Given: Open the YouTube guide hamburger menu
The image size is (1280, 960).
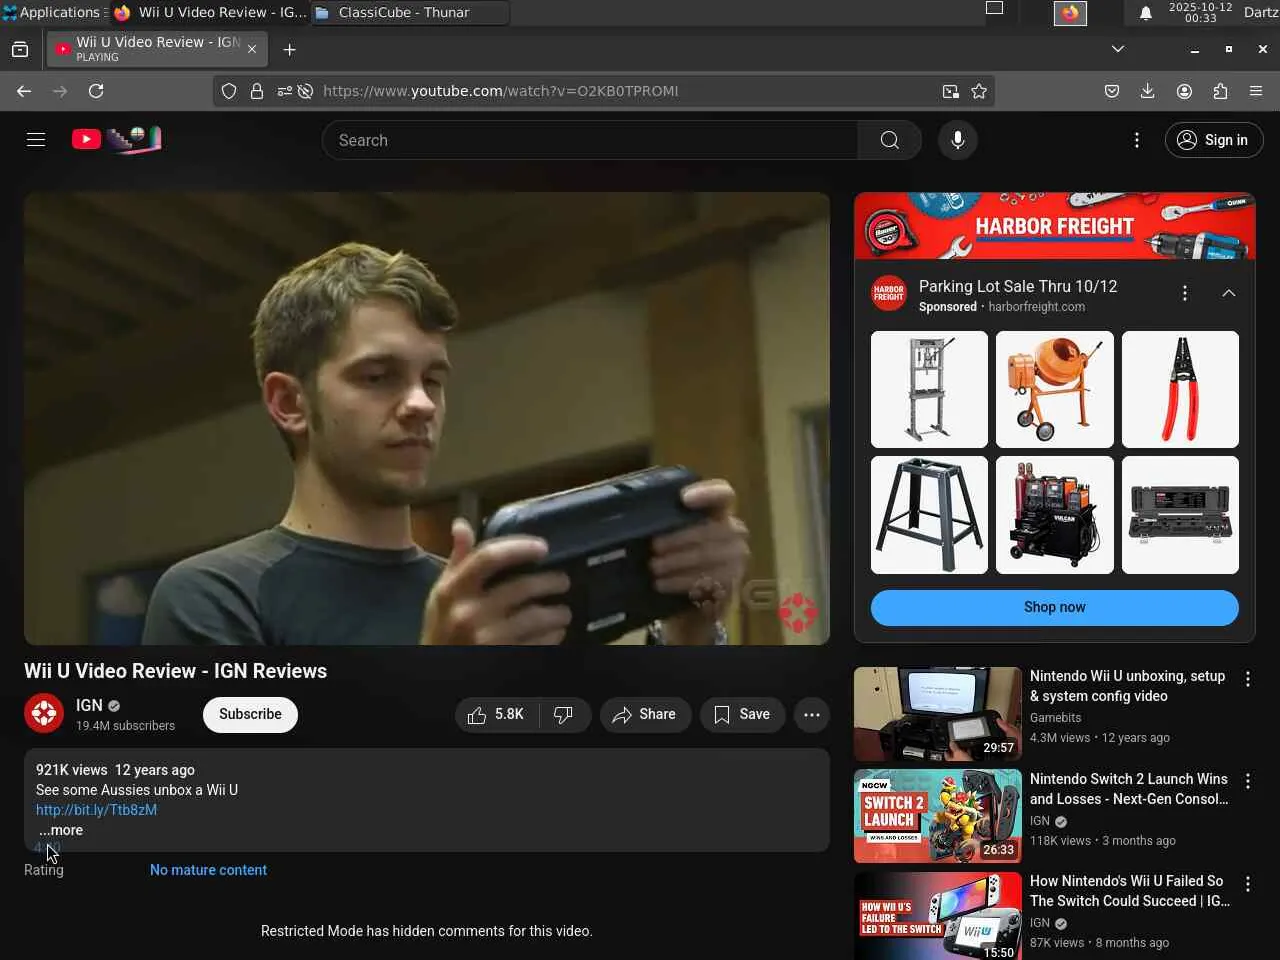Looking at the screenshot, I should pyautogui.click(x=36, y=140).
